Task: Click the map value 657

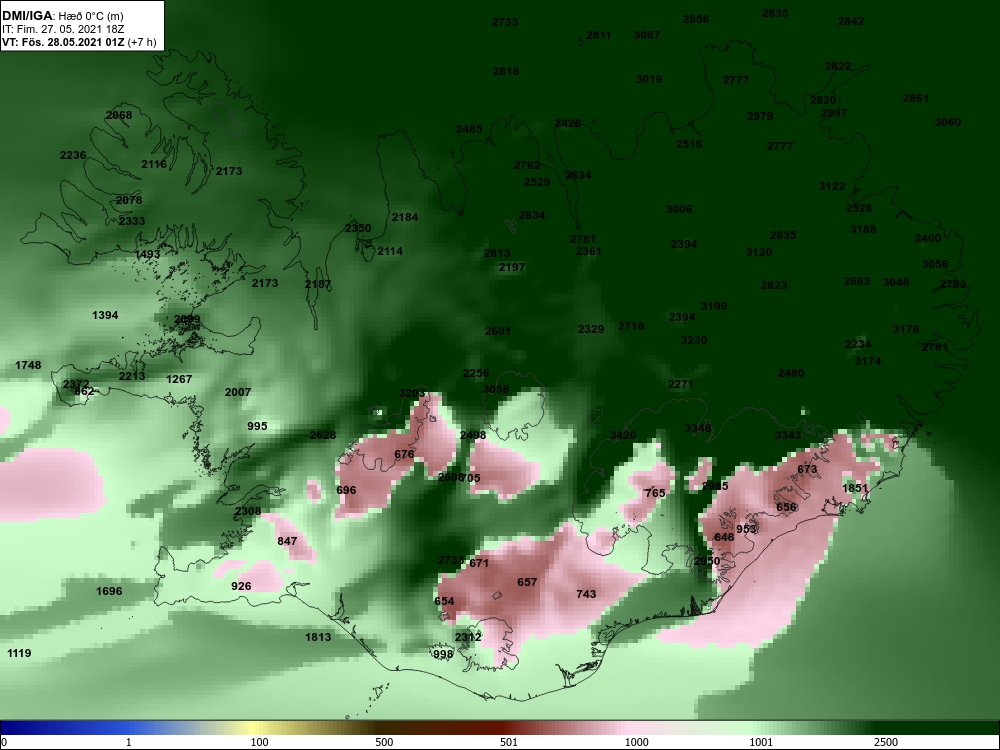Action: (x=527, y=582)
